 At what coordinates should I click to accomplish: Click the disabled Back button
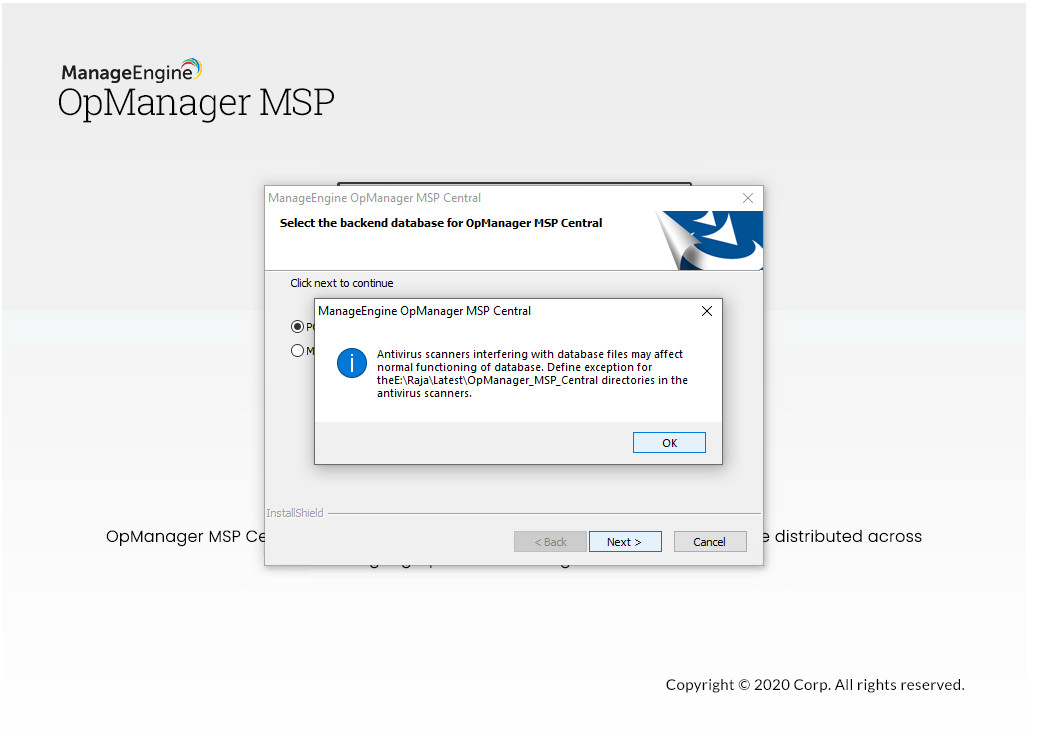(x=550, y=541)
